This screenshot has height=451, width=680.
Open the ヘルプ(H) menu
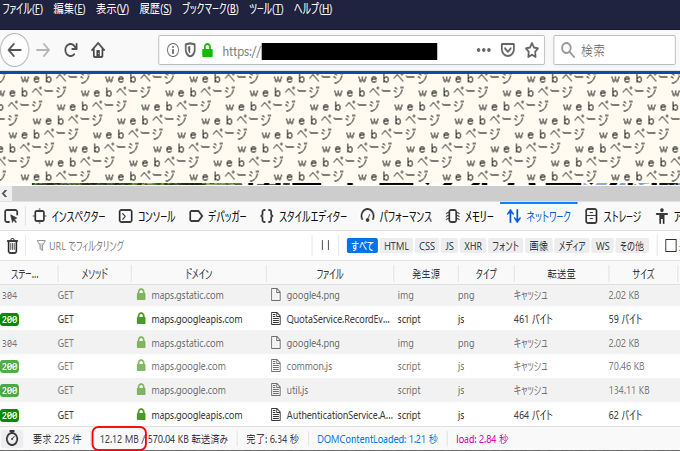tap(313, 9)
